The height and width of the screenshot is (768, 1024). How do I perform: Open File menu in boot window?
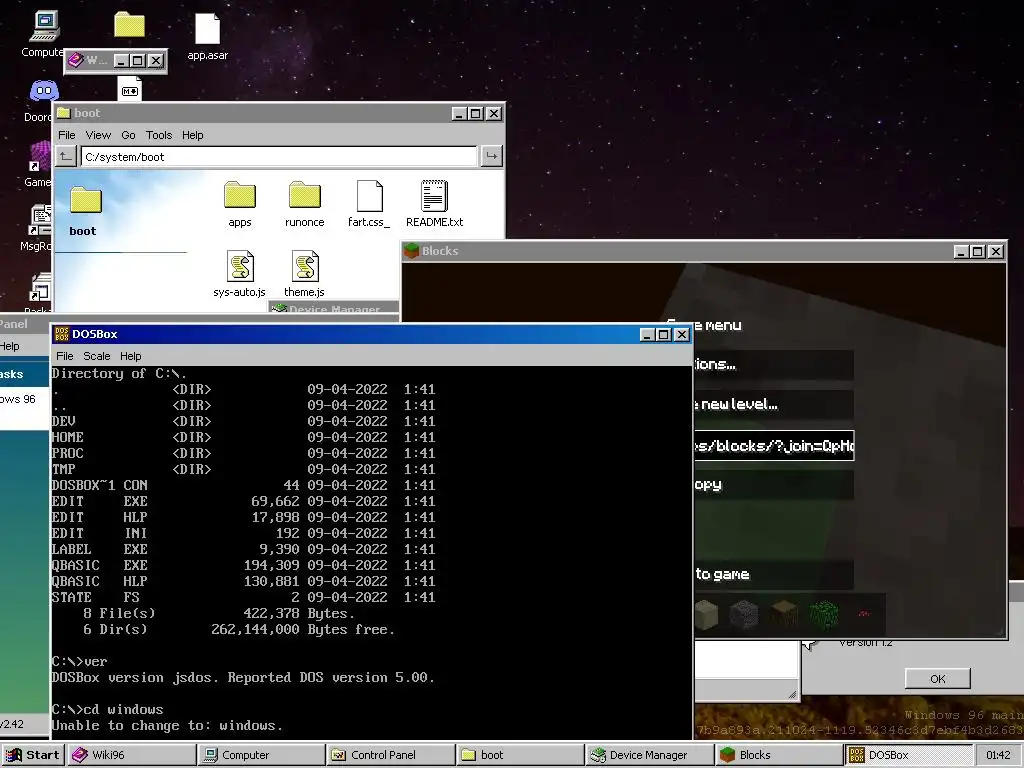pos(67,135)
